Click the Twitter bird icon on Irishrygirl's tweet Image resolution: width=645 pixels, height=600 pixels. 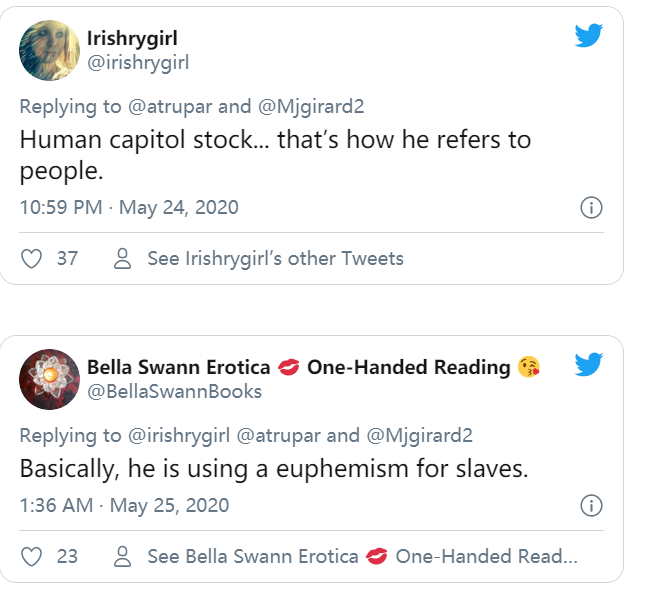589,37
